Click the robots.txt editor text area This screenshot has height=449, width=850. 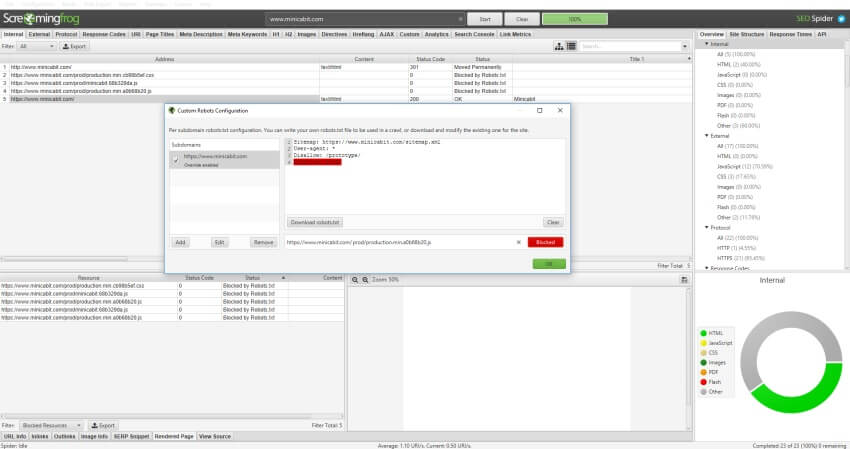coord(425,176)
